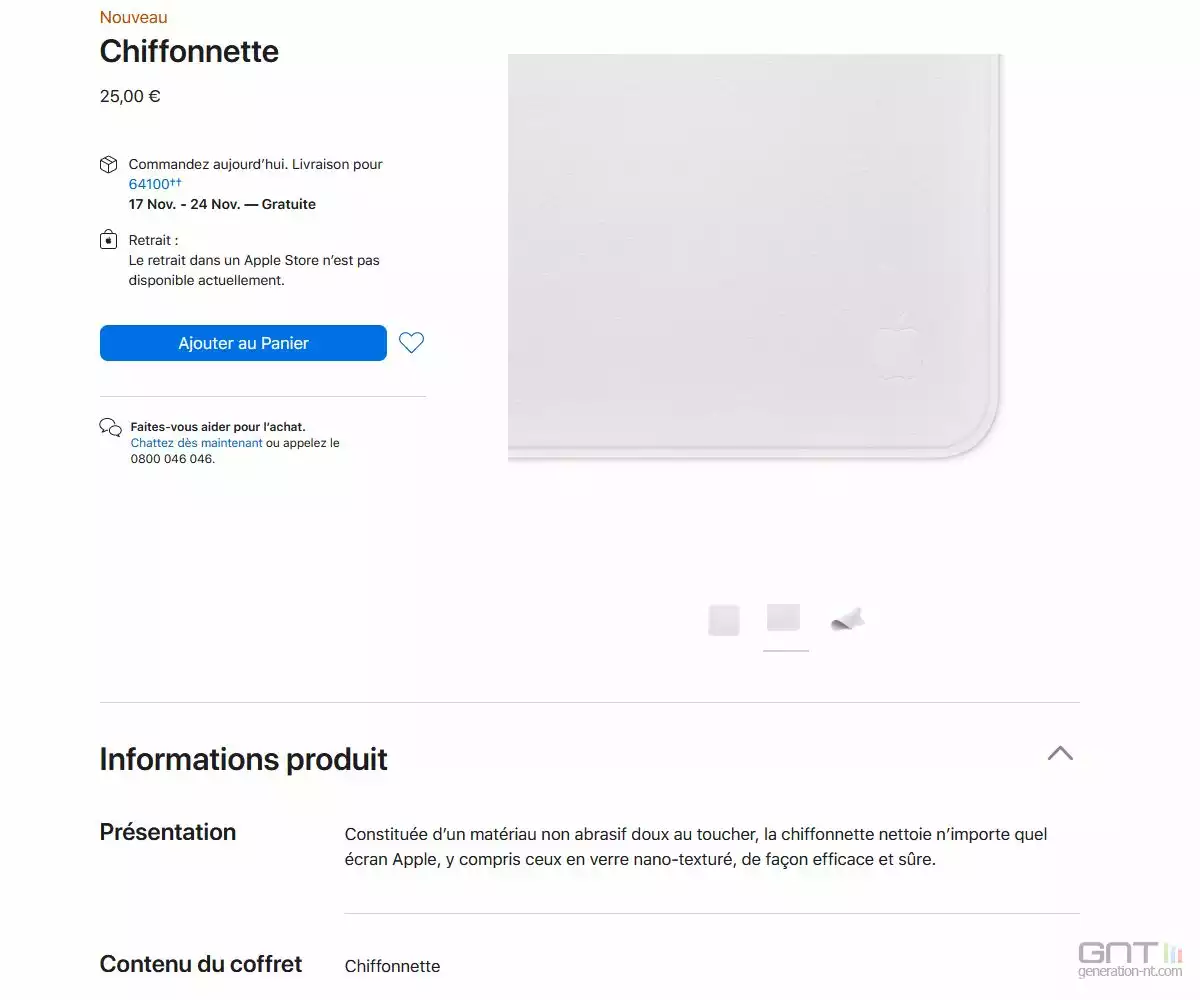
Task: Click the main Chiffonnette product image
Action: click(x=754, y=258)
